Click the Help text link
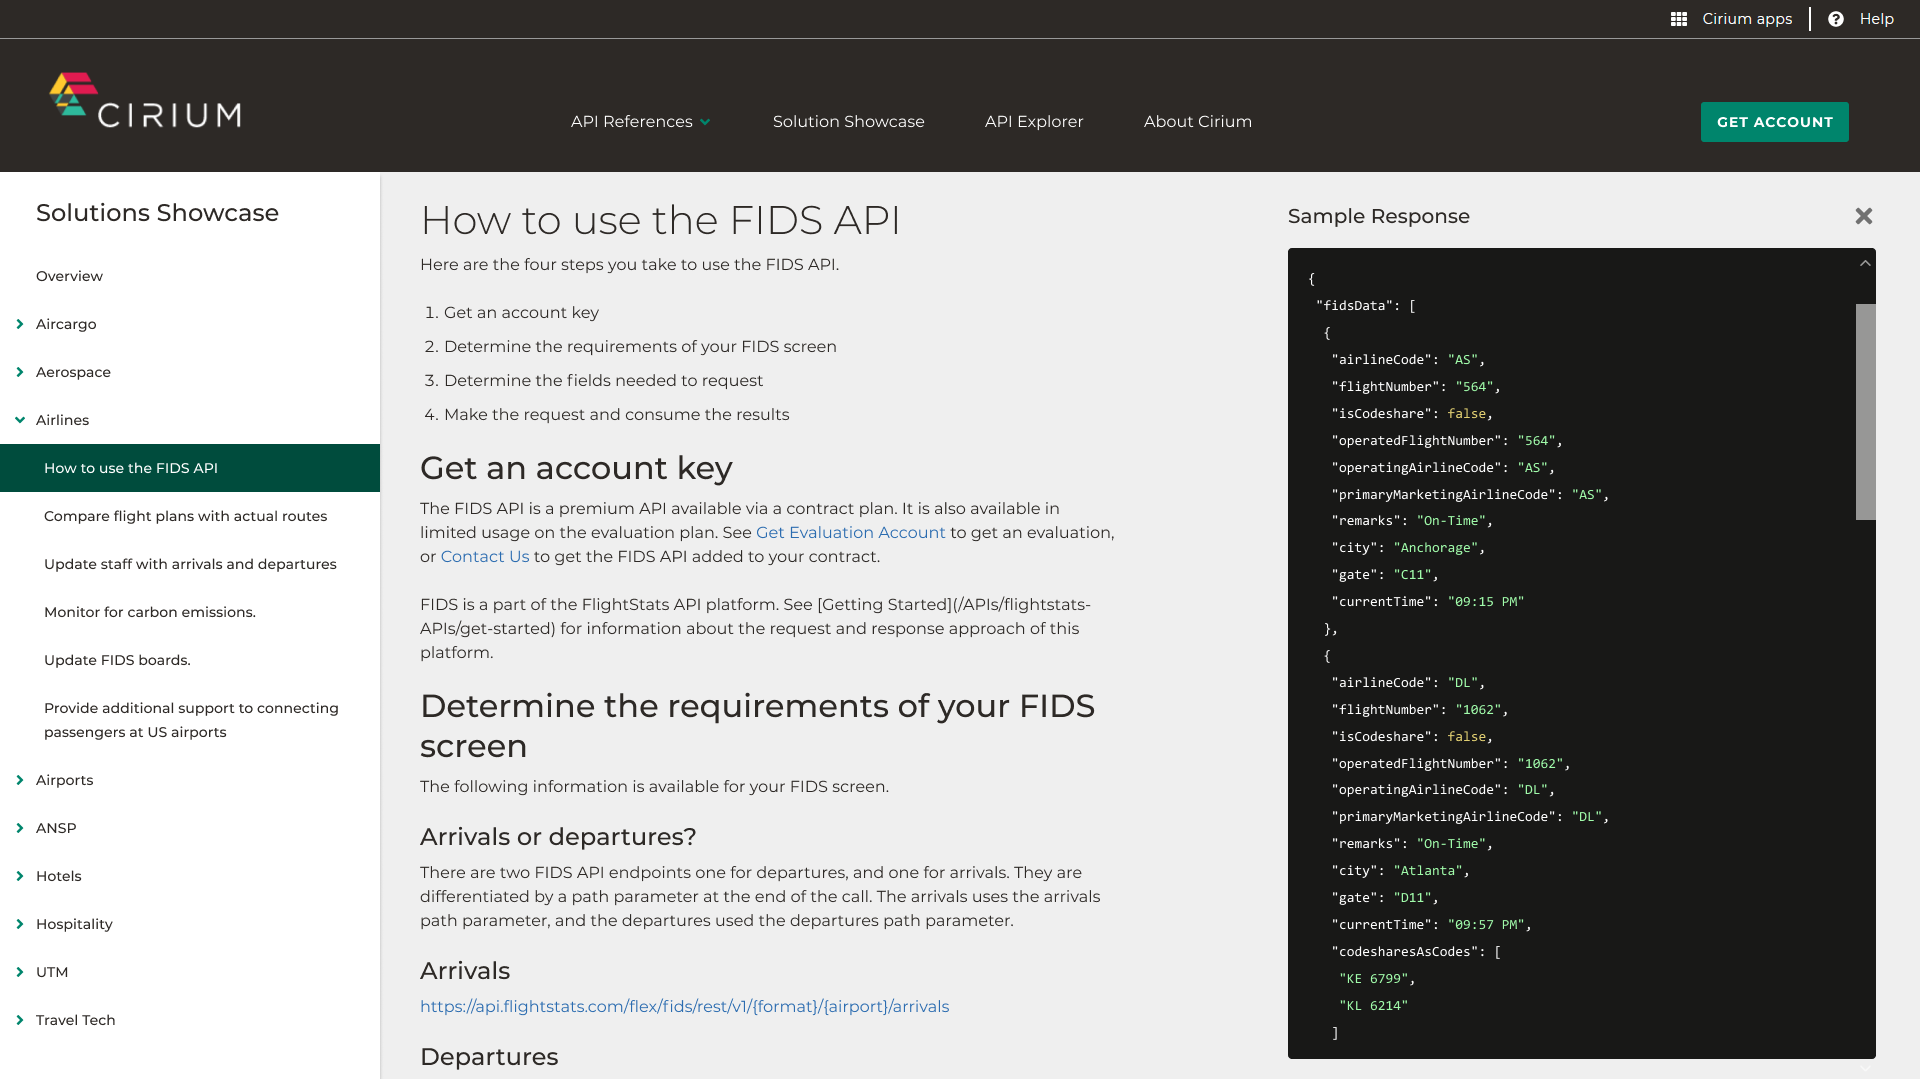 [1877, 19]
